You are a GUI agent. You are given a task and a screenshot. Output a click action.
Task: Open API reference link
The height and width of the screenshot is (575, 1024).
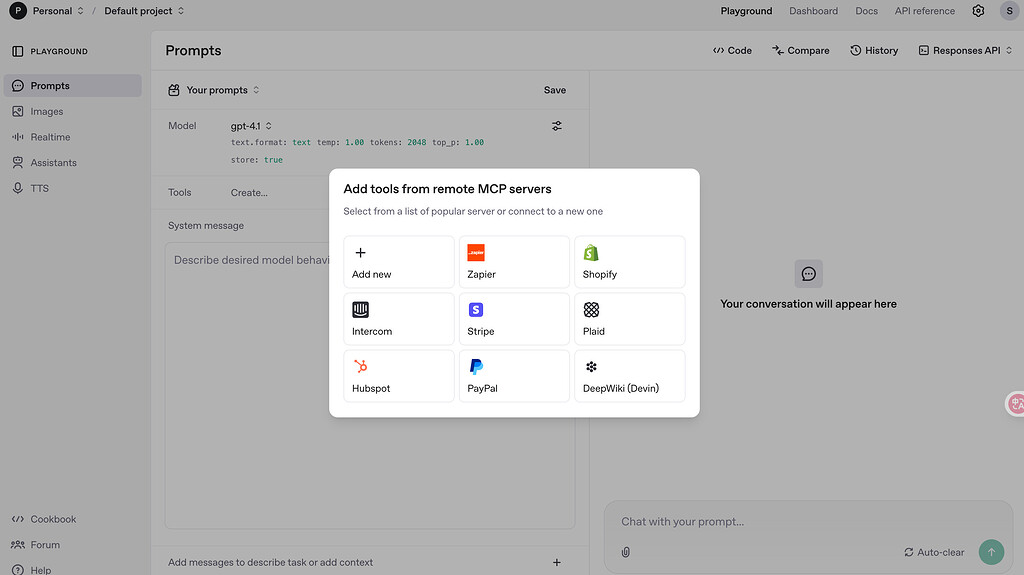point(924,11)
